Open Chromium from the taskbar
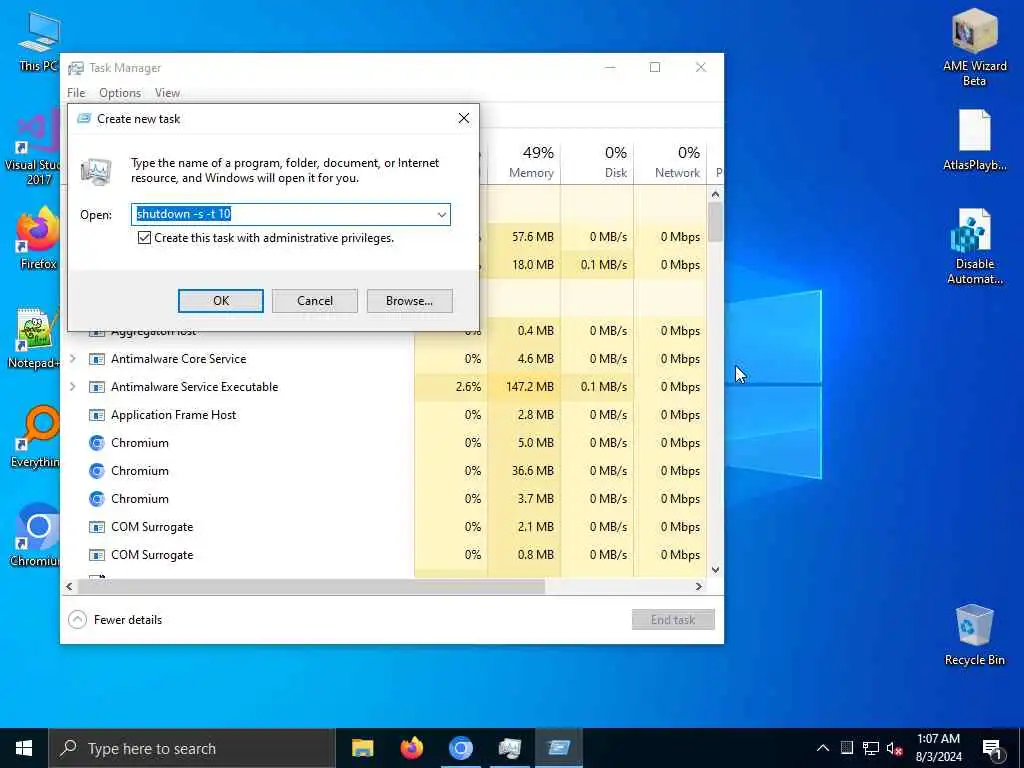The height and width of the screenshot is (768, 1024). [x=460, y=748]
